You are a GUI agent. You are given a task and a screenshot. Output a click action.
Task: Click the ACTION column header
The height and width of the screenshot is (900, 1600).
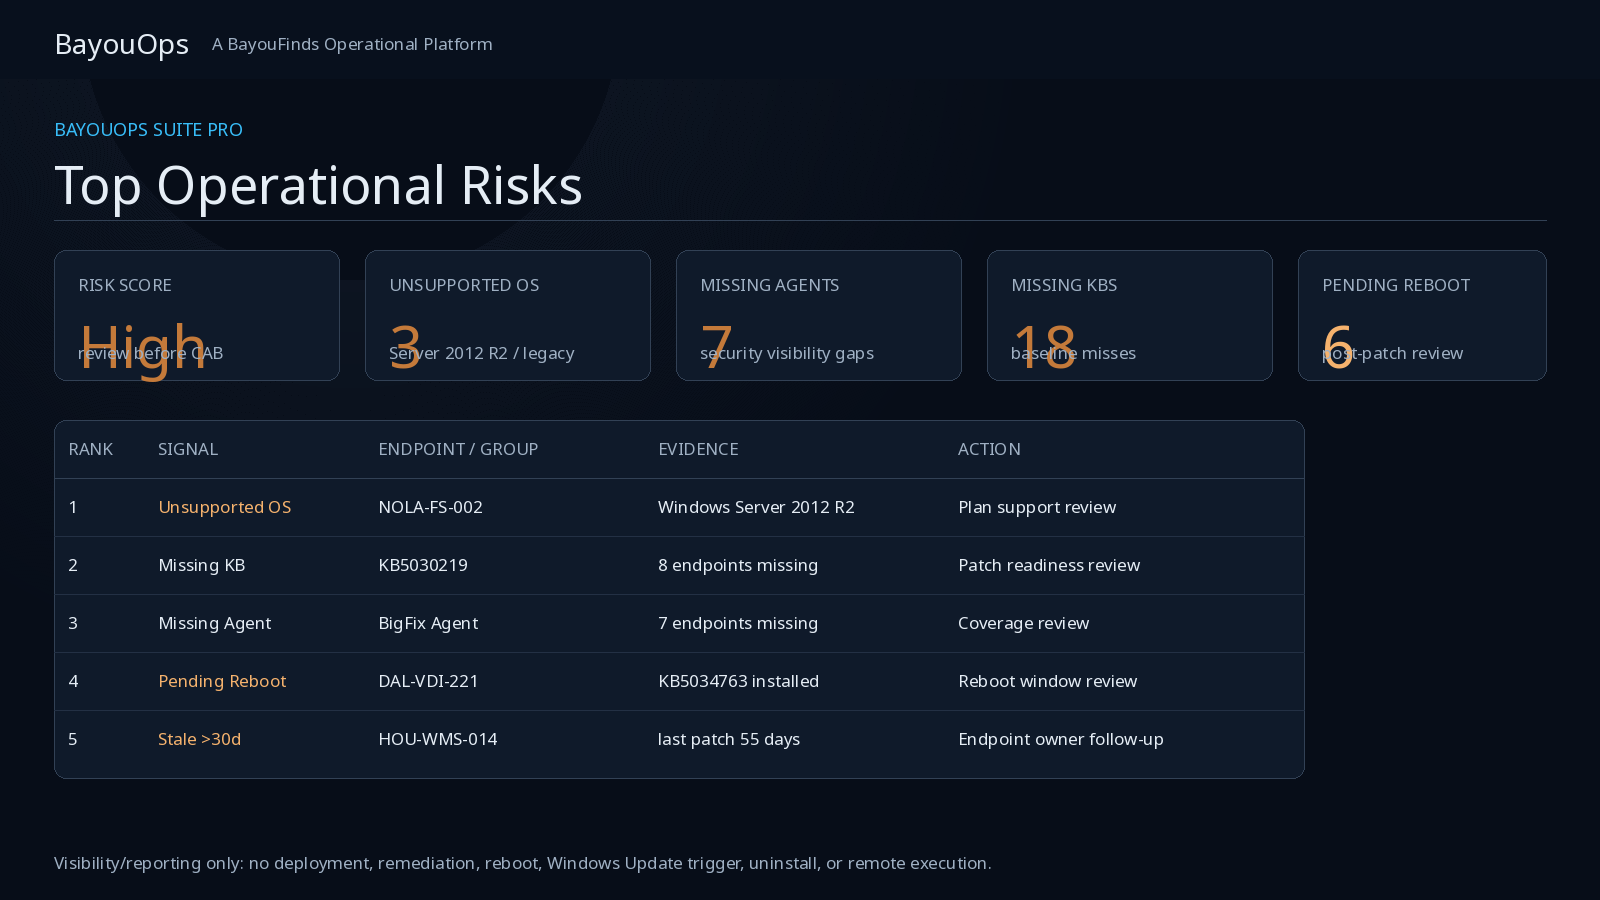pos(989,449)
